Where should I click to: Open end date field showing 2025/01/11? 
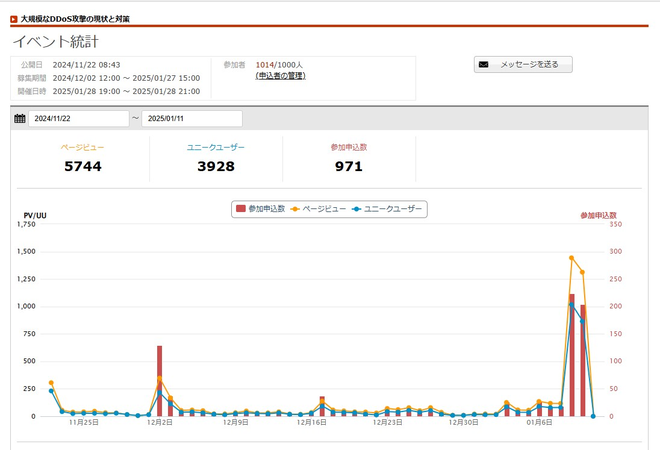coord(190,118)
